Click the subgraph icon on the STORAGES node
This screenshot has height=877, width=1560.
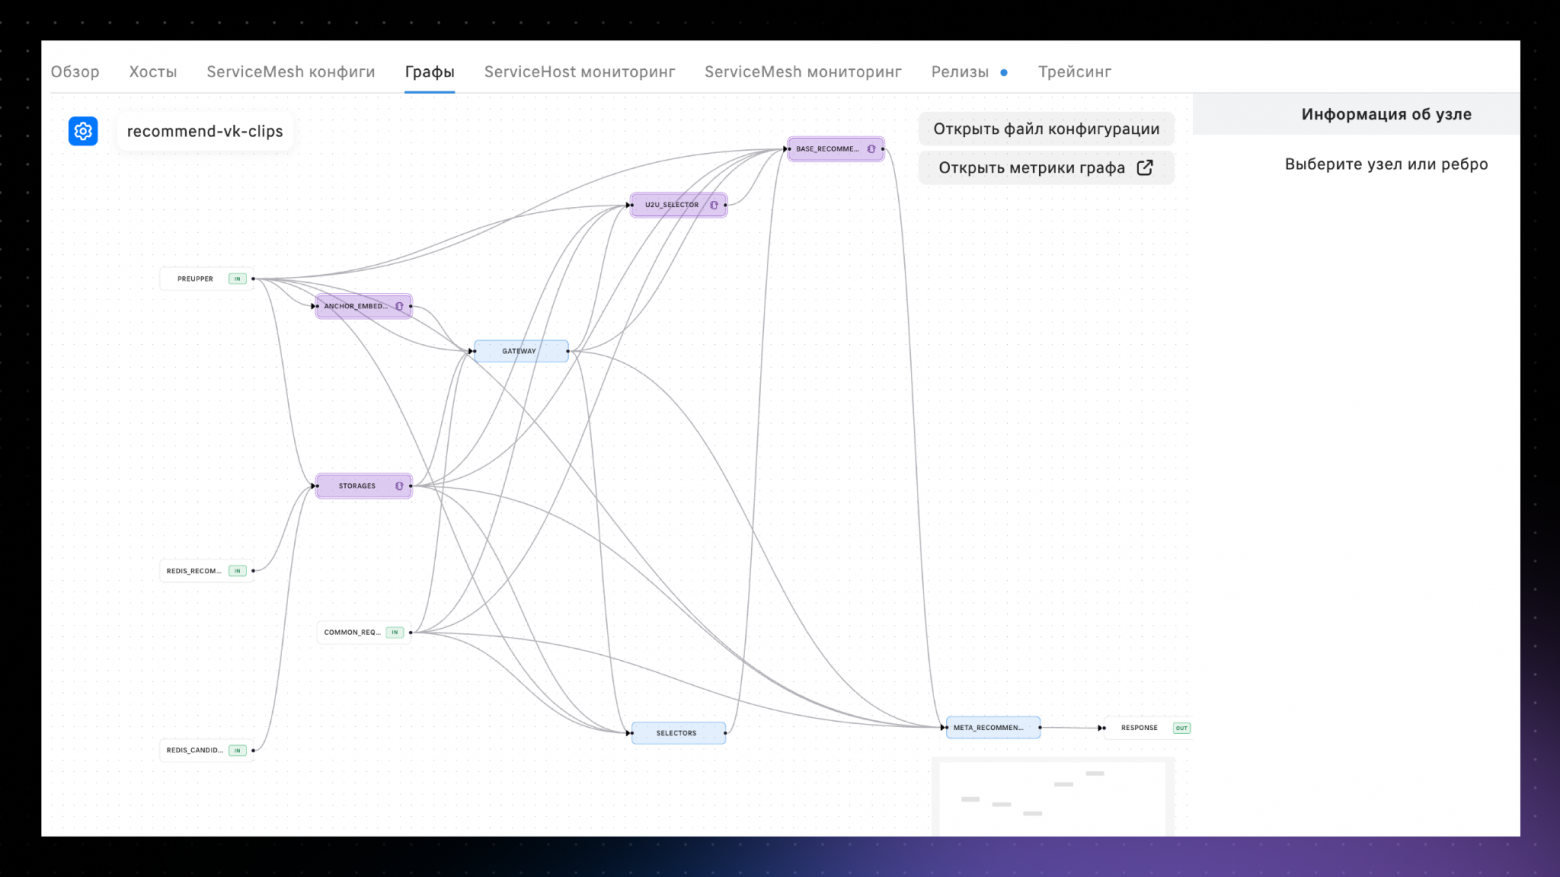pyautogui.click(x=399, y=486)
